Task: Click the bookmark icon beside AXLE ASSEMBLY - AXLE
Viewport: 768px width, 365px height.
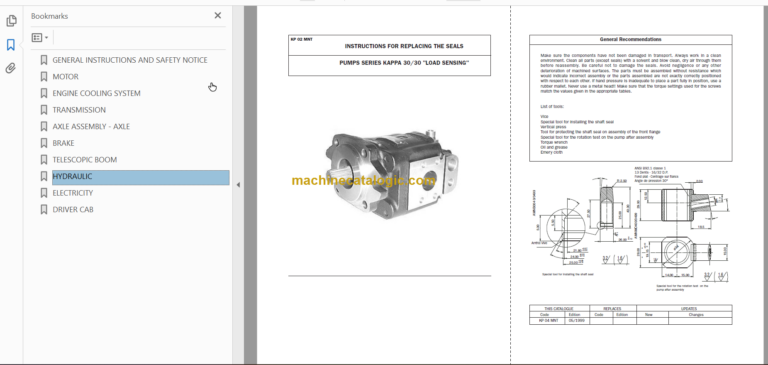Action: (x=44, y=126)
